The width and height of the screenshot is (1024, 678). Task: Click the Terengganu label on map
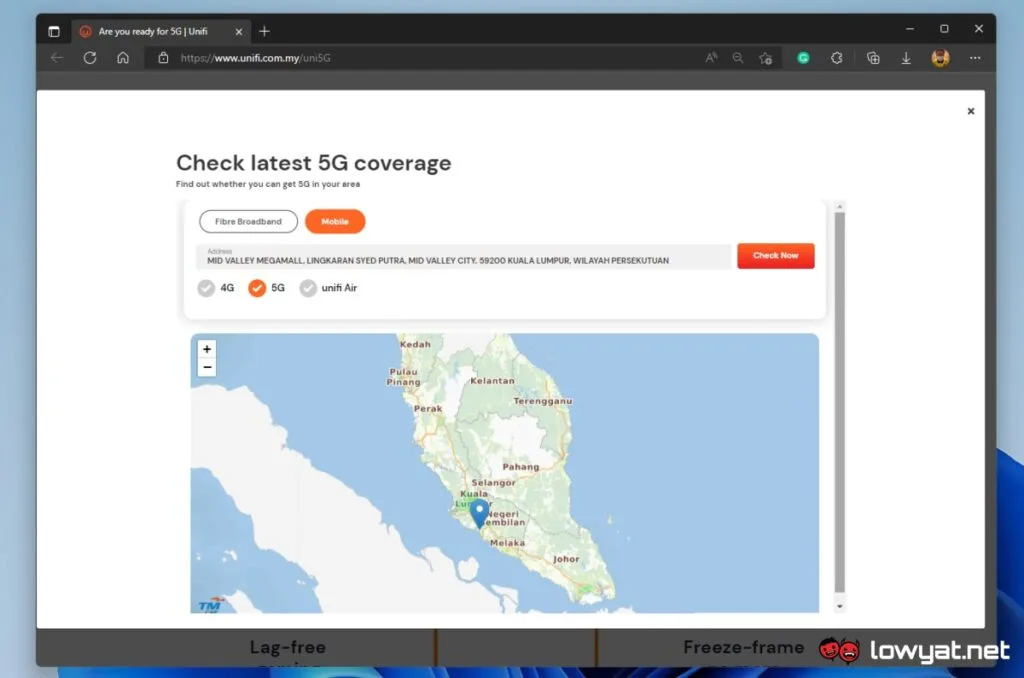point(543,401)
